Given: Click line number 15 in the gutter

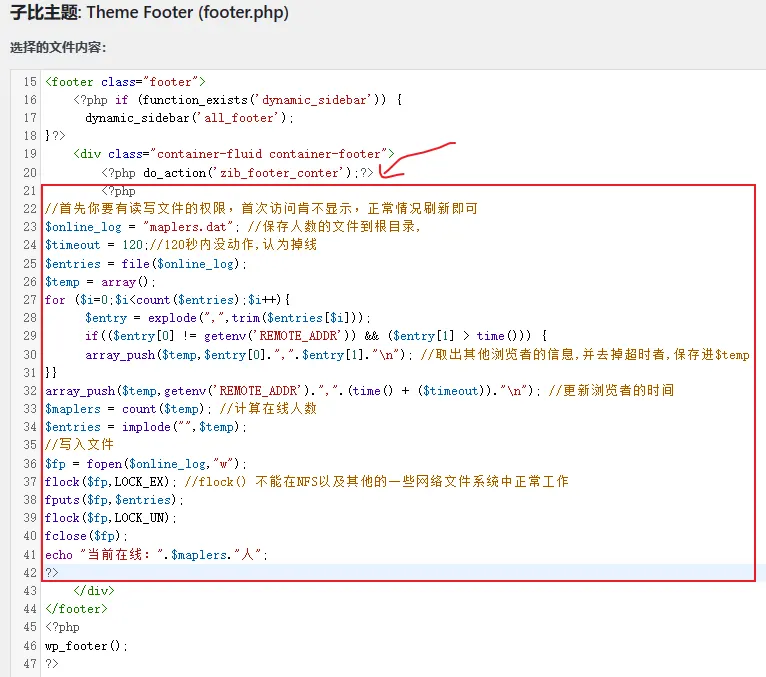Looking at the screenshot, I should tap(30, 82).
